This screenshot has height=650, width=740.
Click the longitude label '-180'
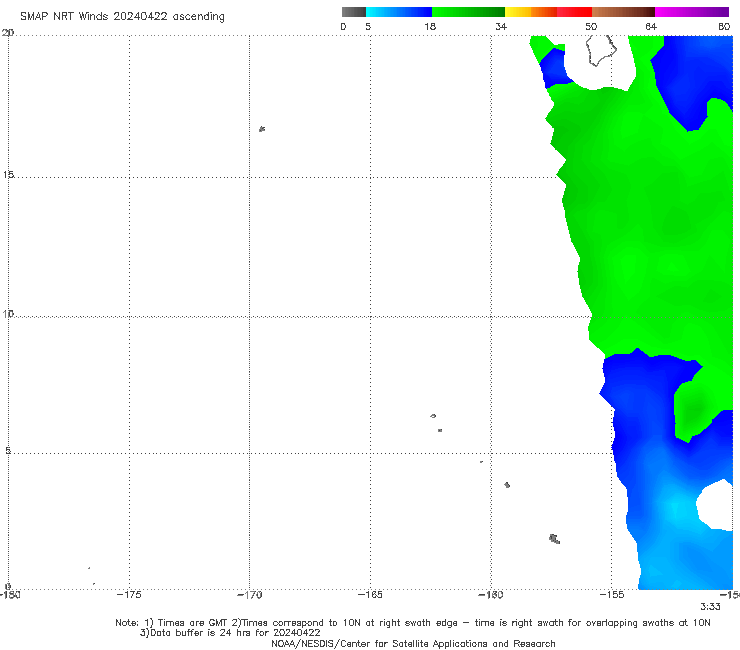click(10, 595)
